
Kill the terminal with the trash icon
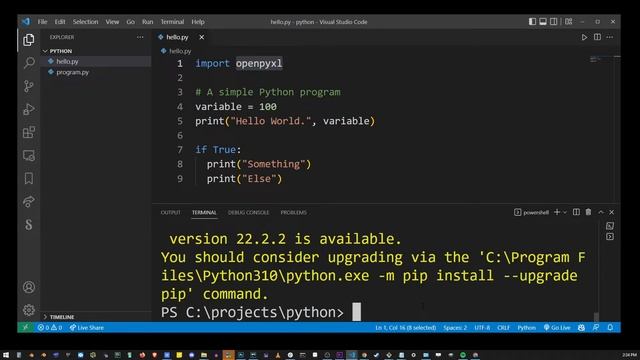[588, 212]
